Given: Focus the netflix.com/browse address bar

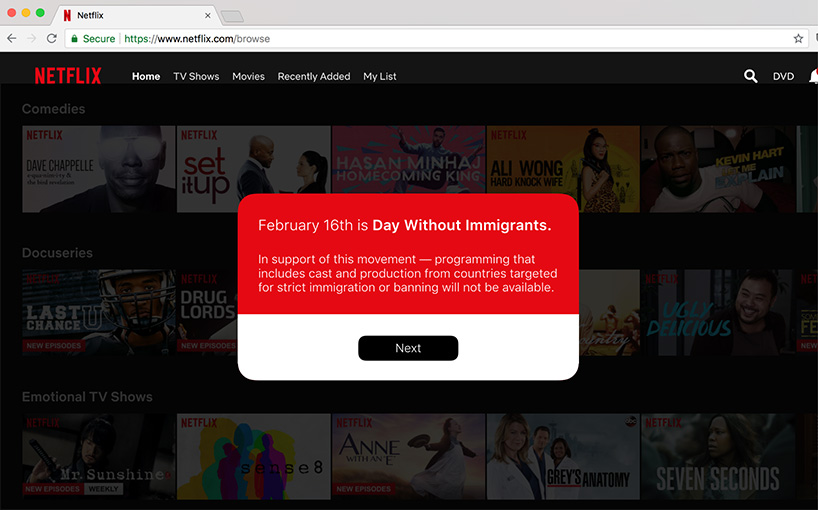Looking at the screenshot, I should pyautogui.click(x=436, y=39).
